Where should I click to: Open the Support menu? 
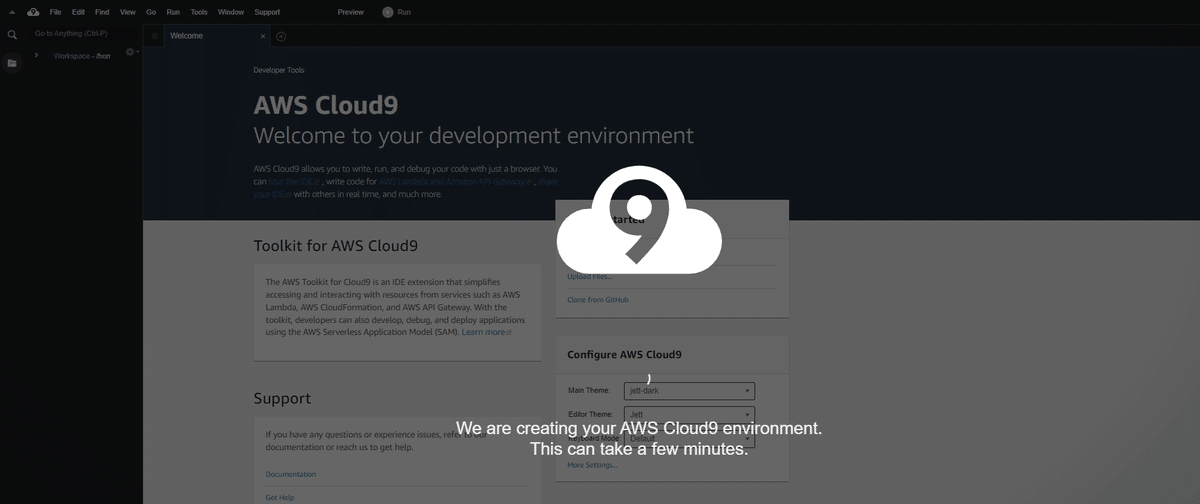click(267, 12)
